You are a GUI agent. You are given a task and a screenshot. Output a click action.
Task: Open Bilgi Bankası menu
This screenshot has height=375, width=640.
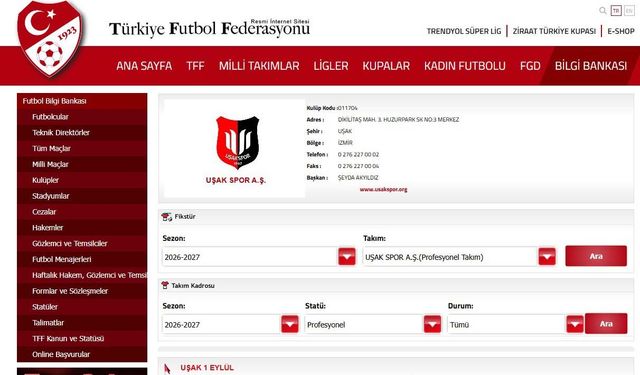point(591,66)
